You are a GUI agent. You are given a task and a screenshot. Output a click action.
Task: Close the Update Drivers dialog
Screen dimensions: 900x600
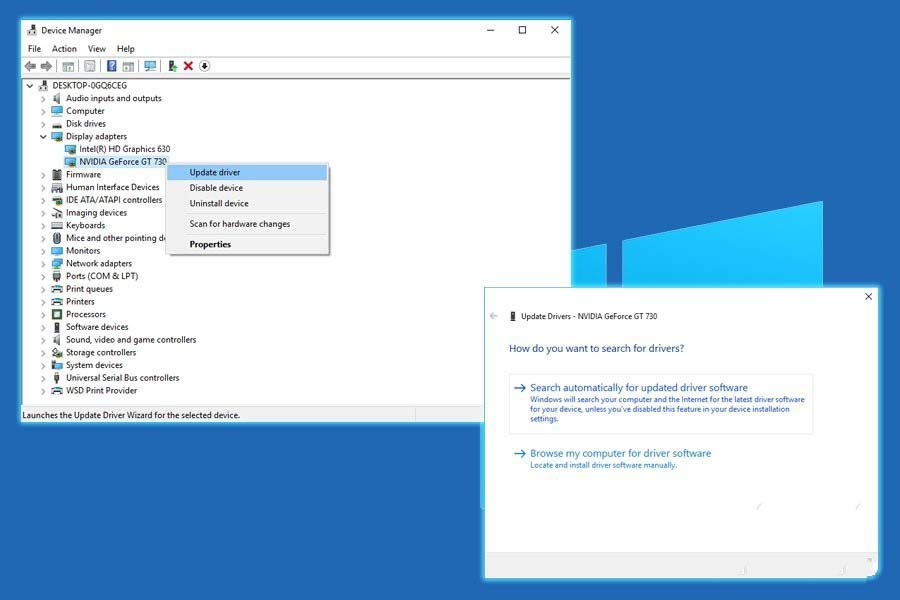pos(868,297)
